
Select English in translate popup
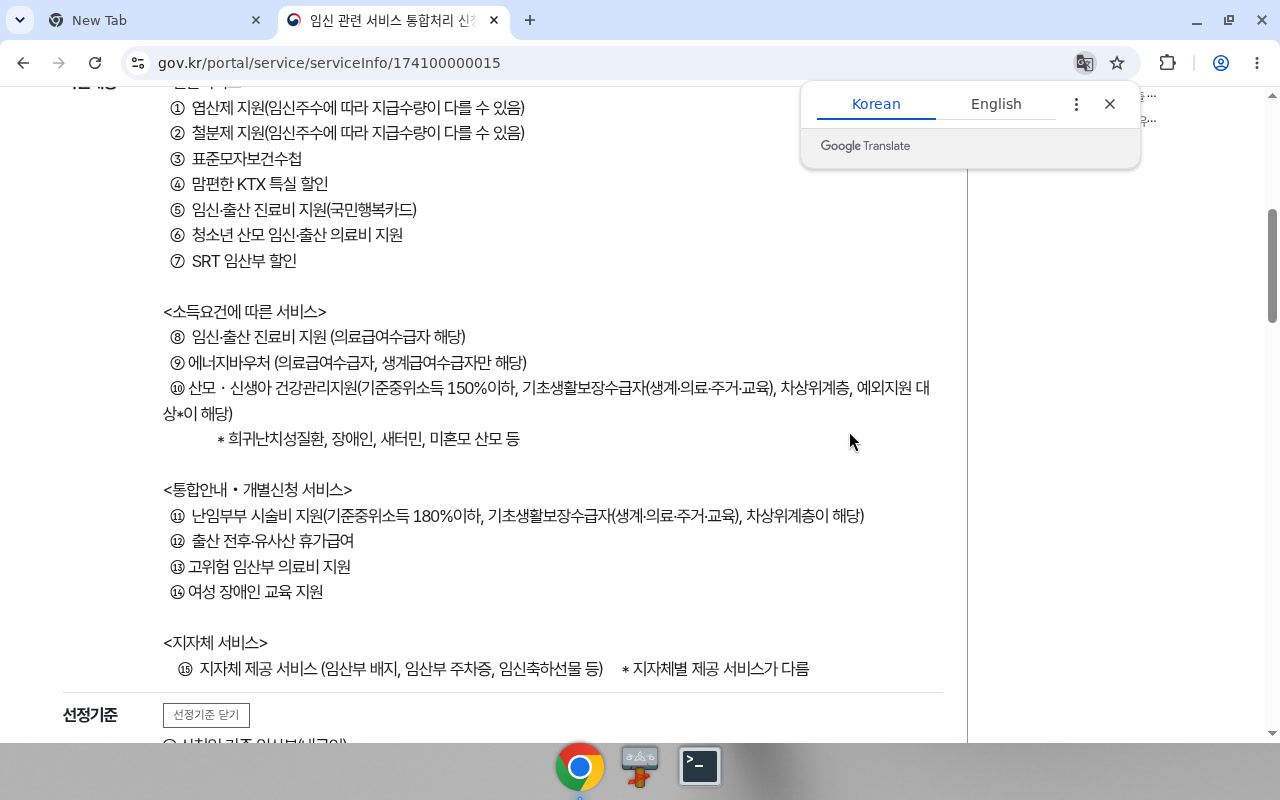[996, 104]
